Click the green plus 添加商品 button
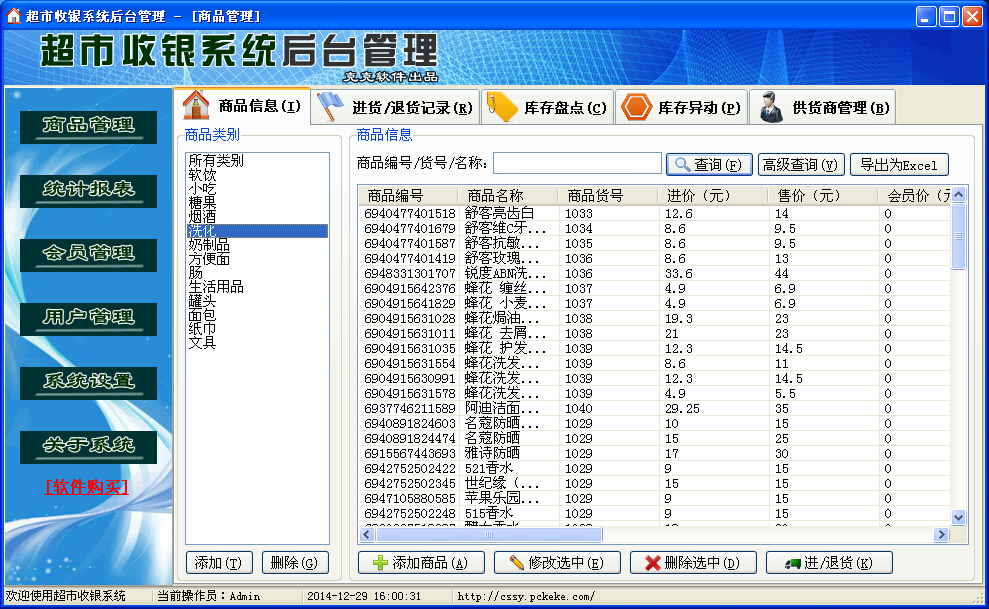The height and width of the screenshot is (609, 989). click(x=421, y=563)
